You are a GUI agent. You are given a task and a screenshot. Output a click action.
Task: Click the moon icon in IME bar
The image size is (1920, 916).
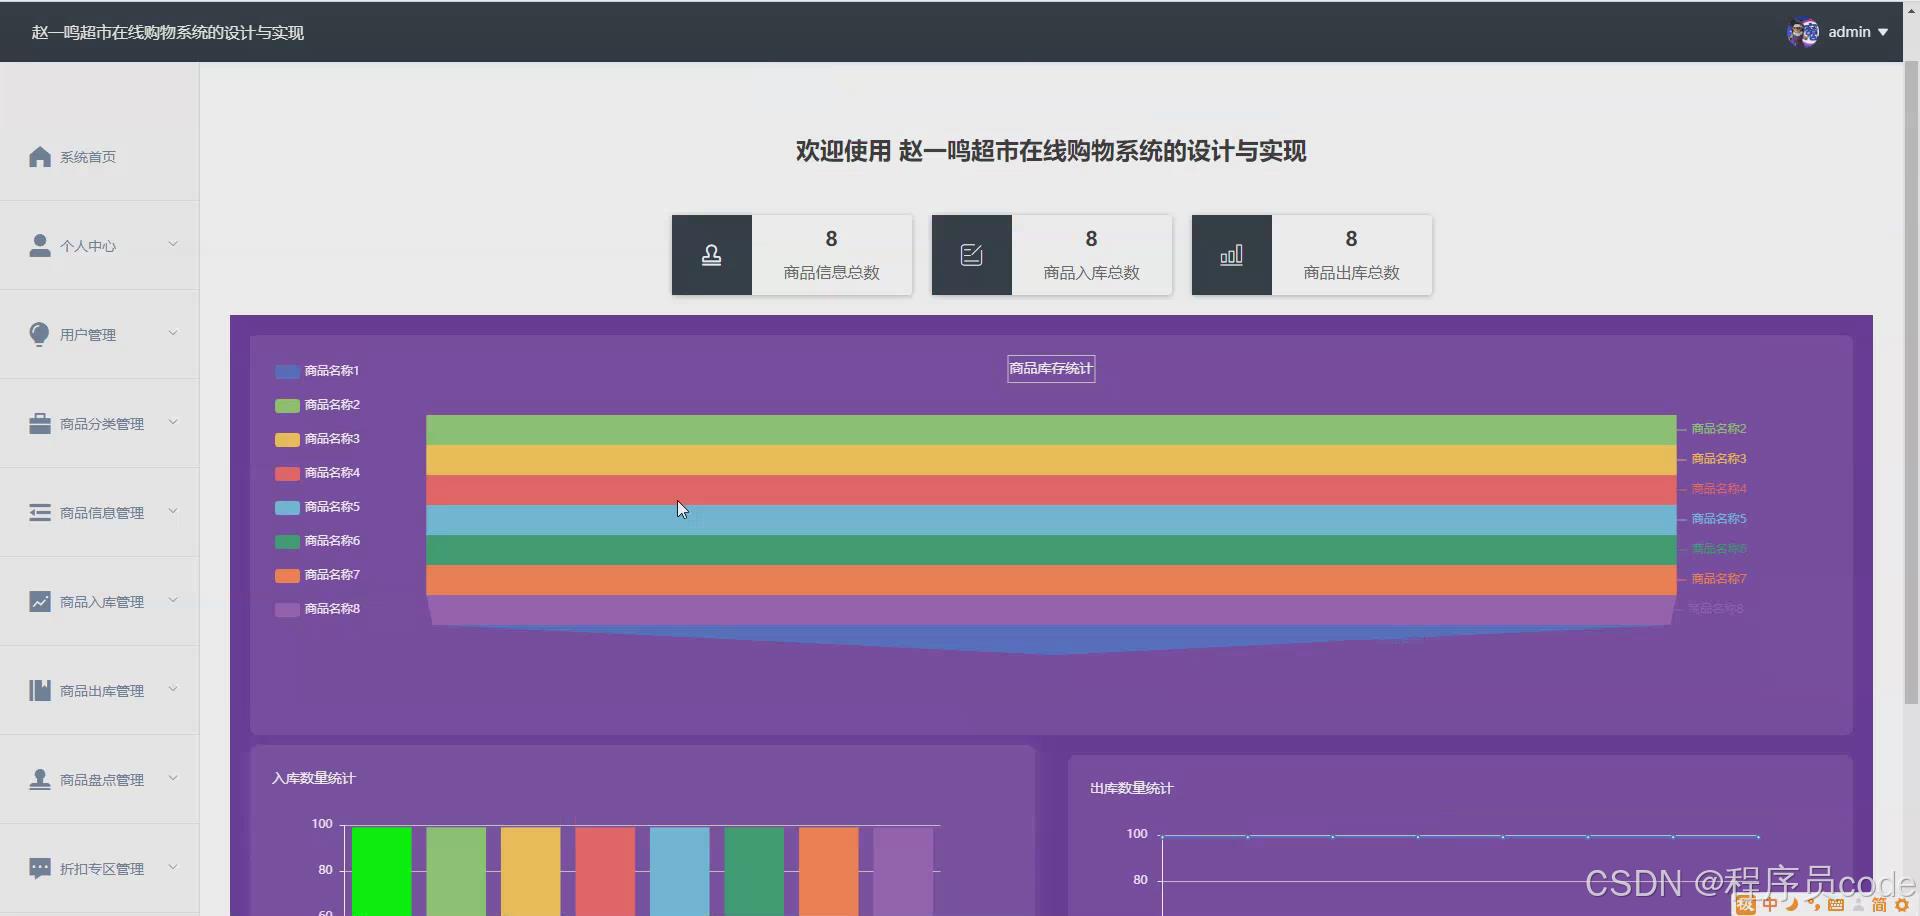[1792, 905]
